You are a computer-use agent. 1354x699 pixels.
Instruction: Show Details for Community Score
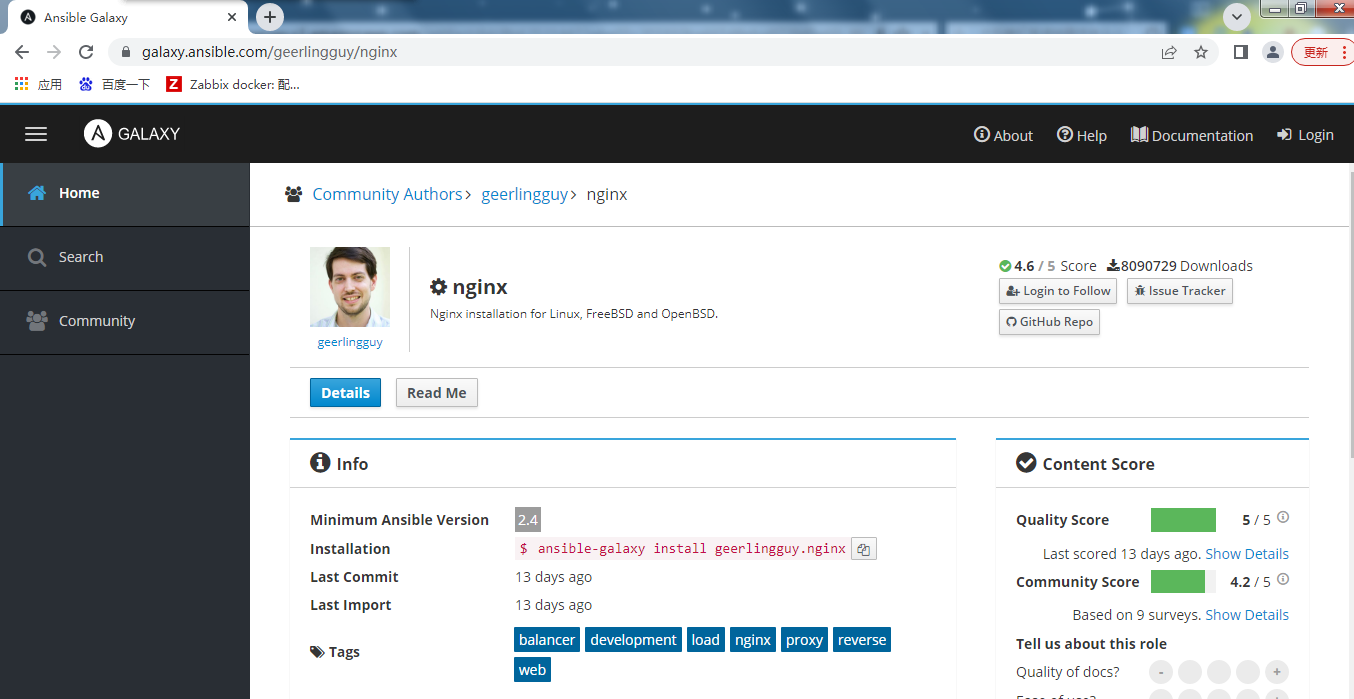(1247, 615)
